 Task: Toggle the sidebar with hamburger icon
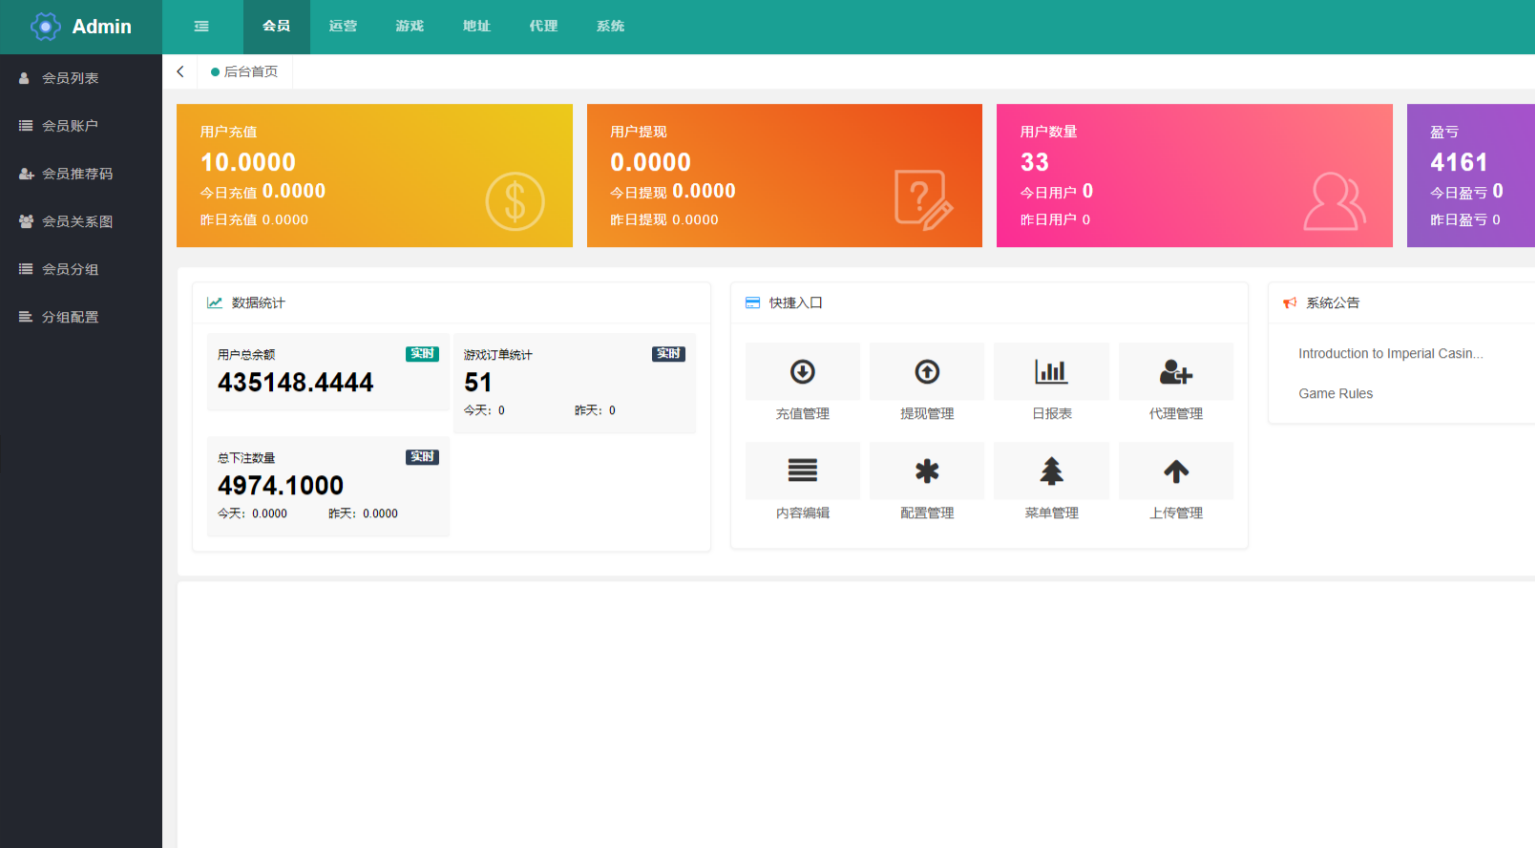tap(201, 26)
